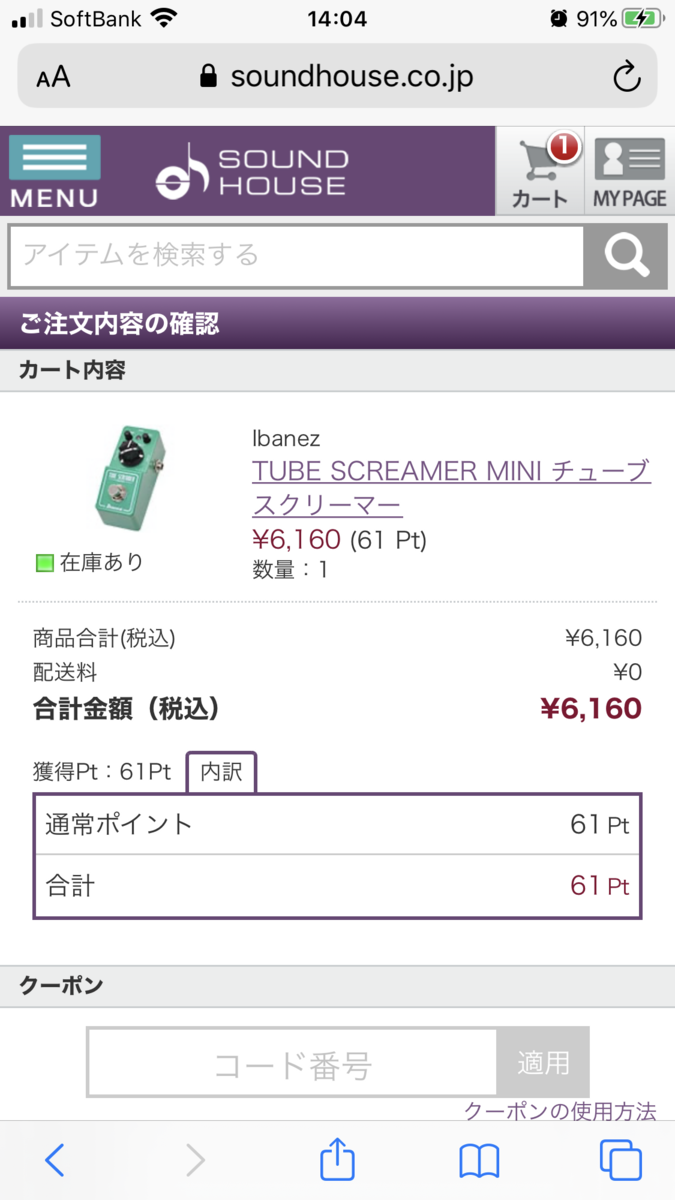
Task: Toggle the 内訳 points breakdown tab
Action: tap(221, 772)
